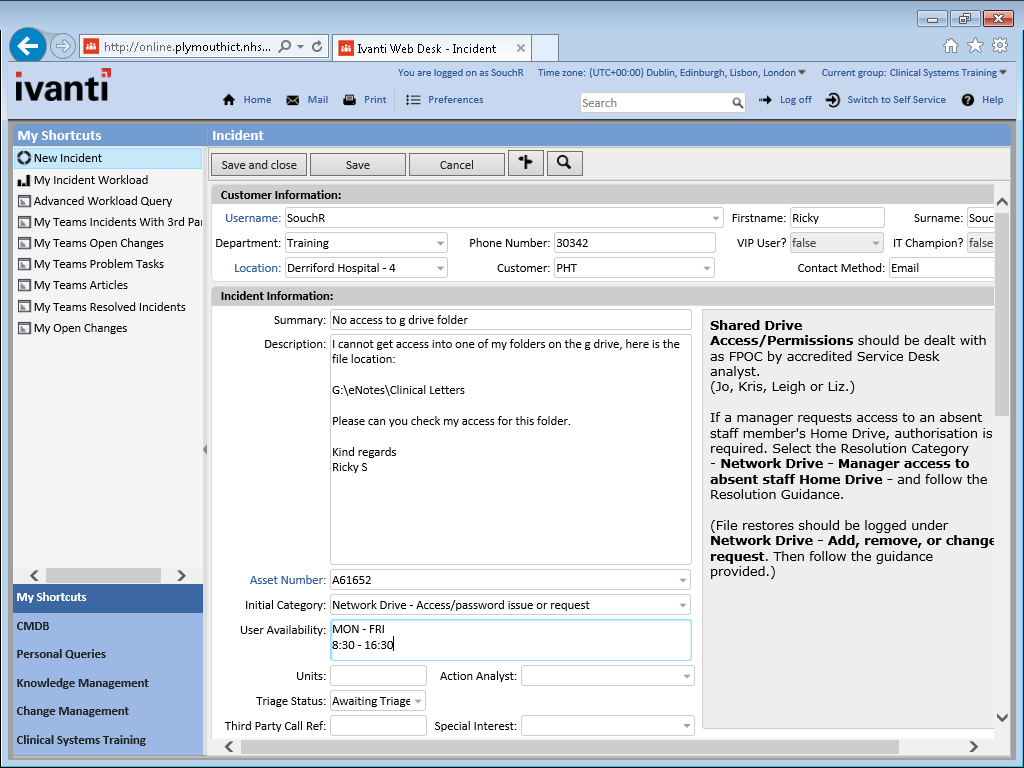Screen dimensions: 1024x768
Task: Collapse the left shortcuts panel splitter
Action: [205, 449]
